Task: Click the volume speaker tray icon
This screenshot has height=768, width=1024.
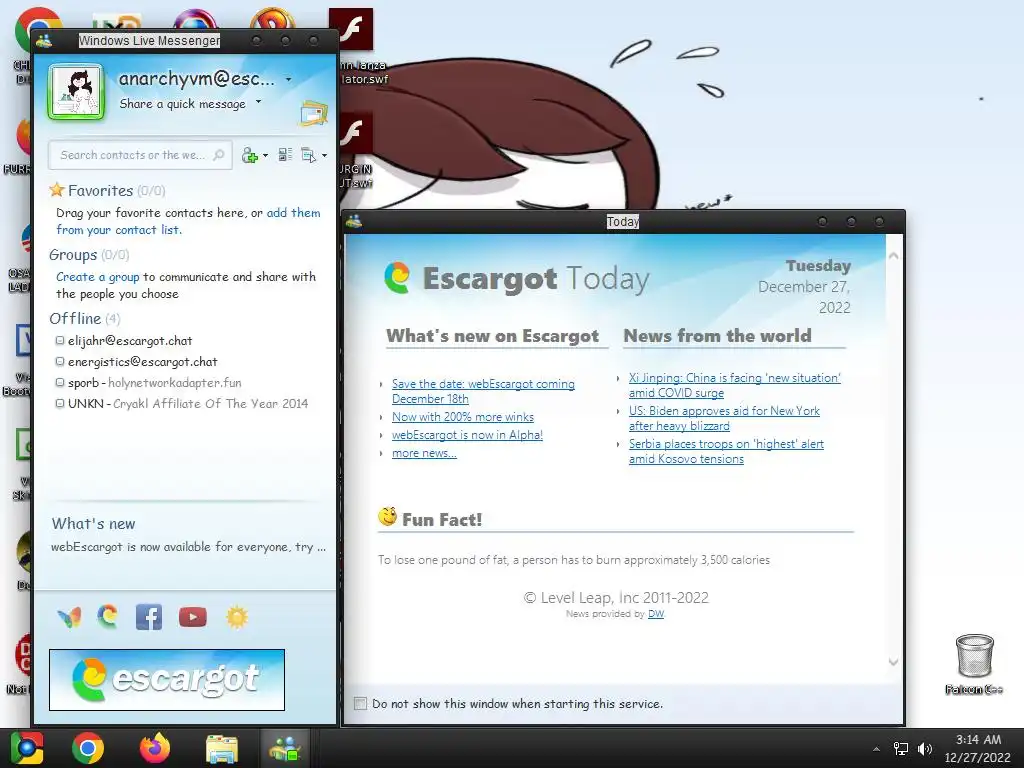Action: (x=925, y=749)
